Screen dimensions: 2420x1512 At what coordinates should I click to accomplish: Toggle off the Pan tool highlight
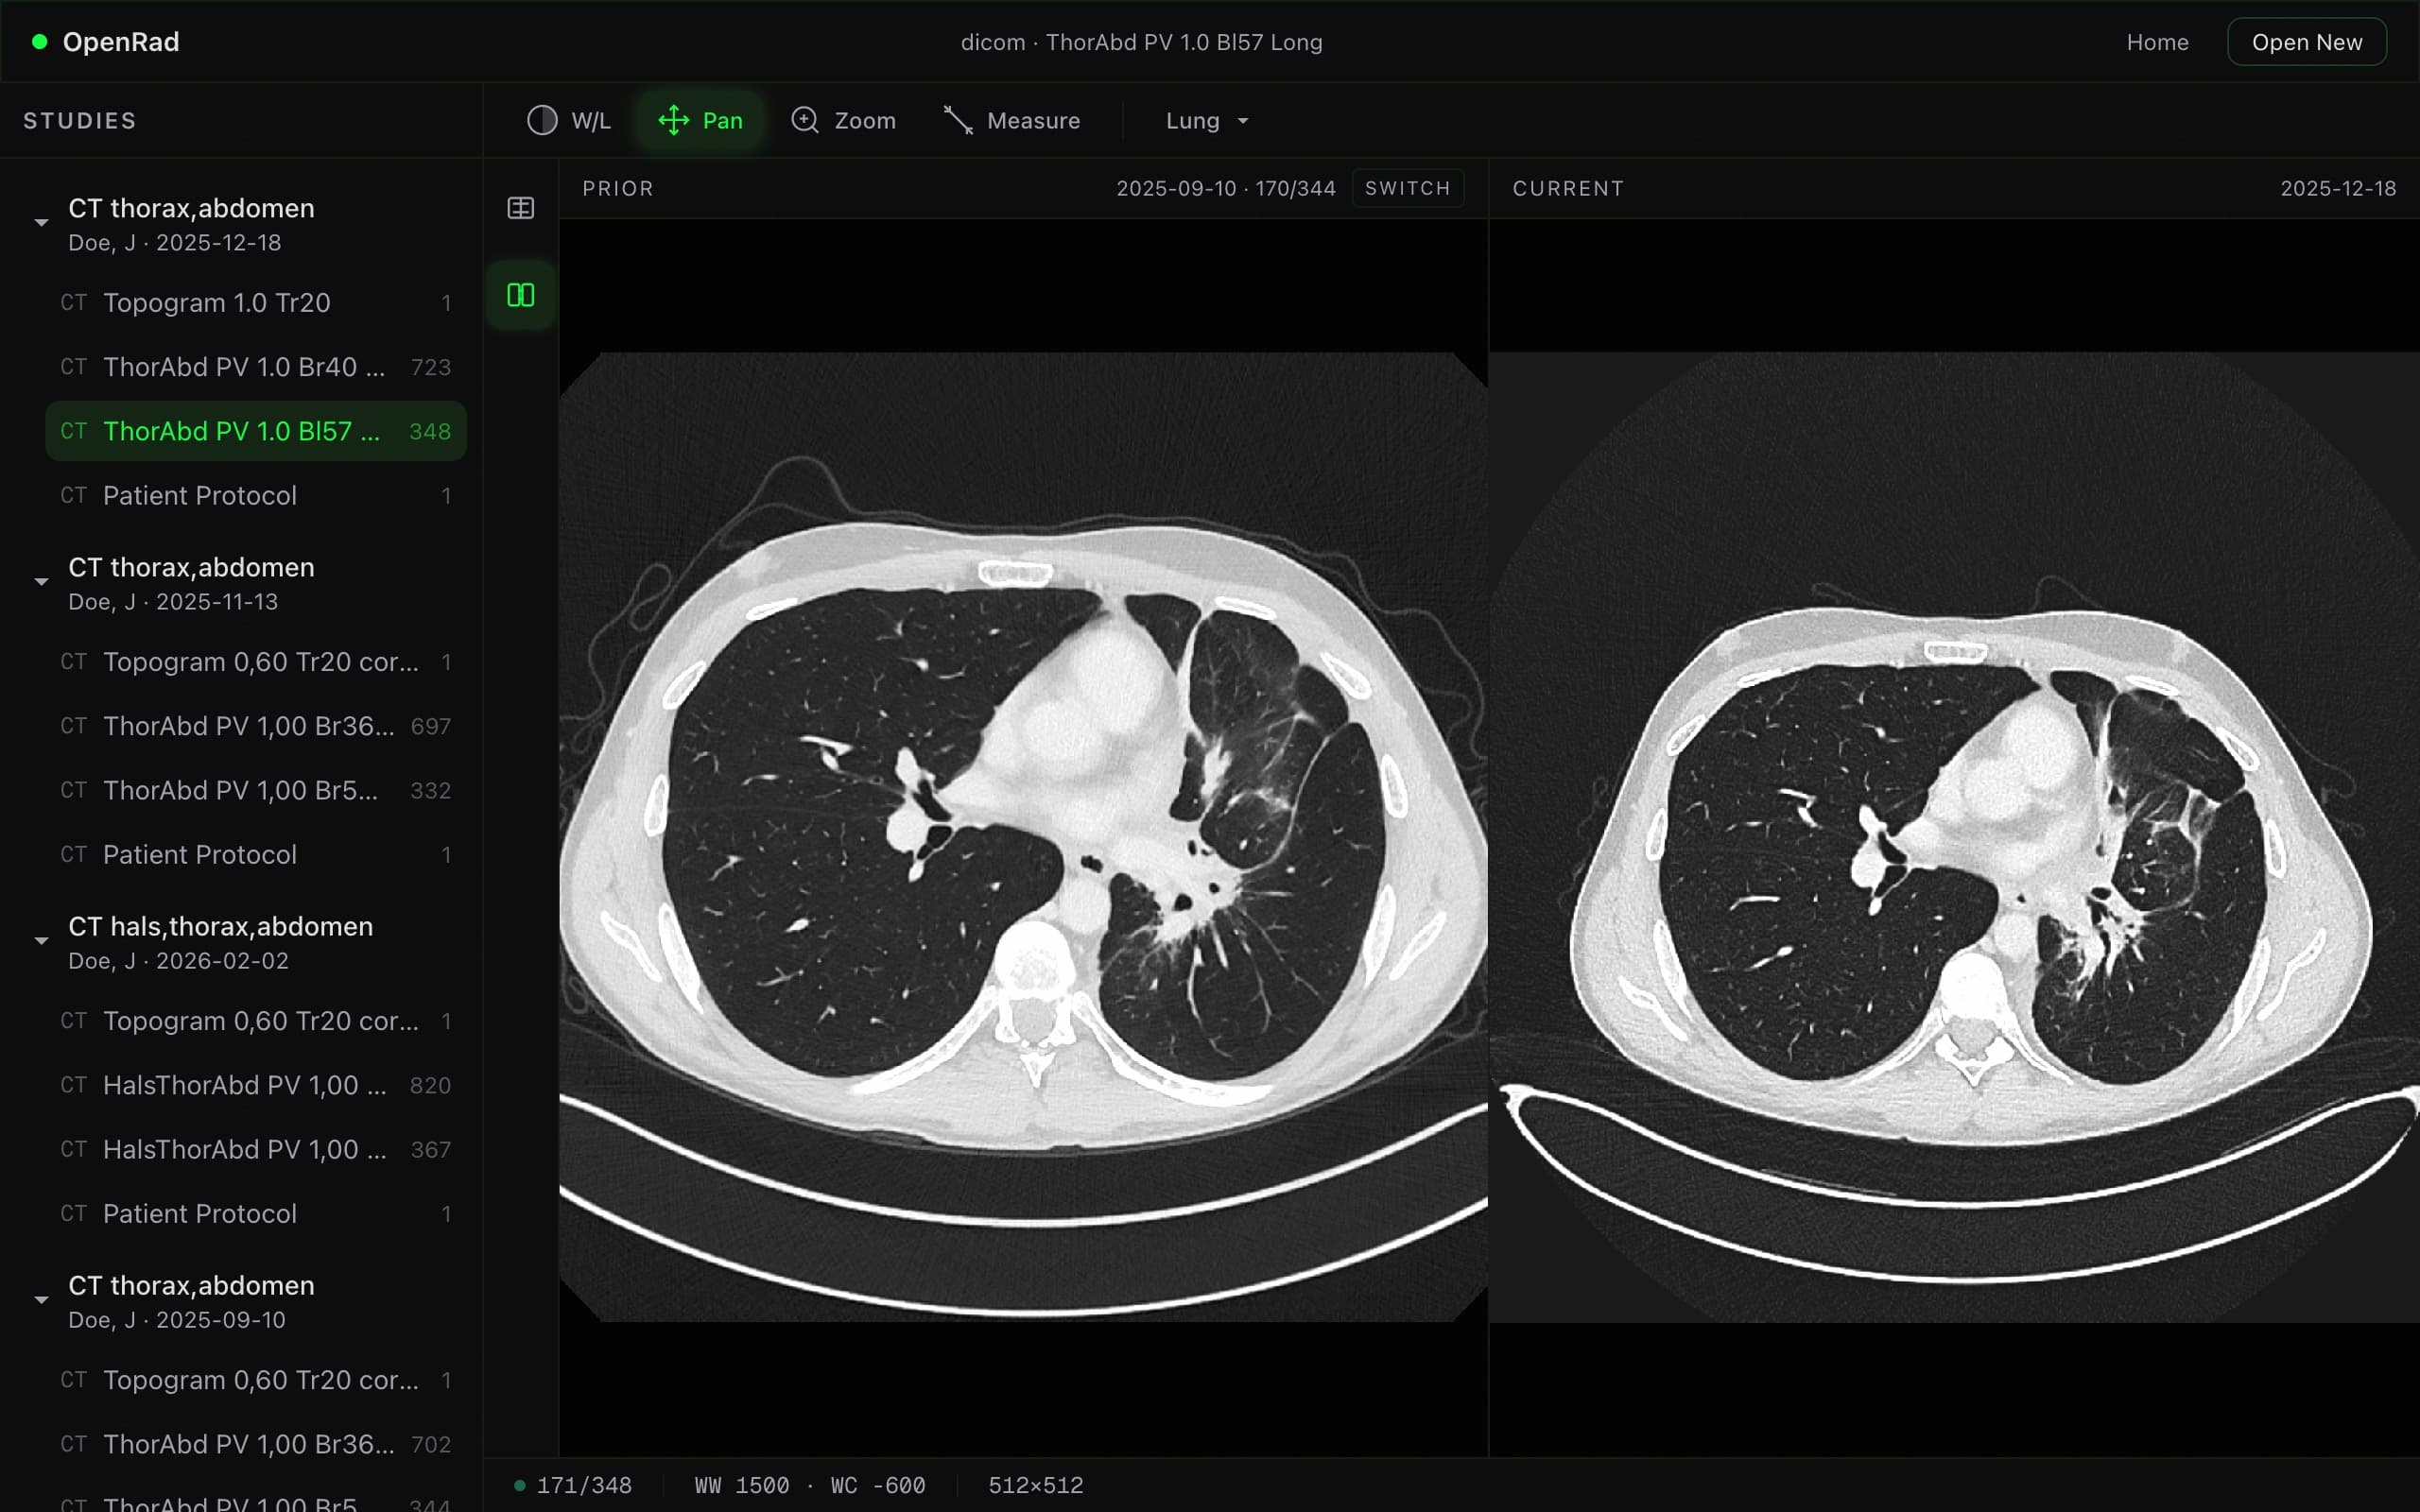700,120
